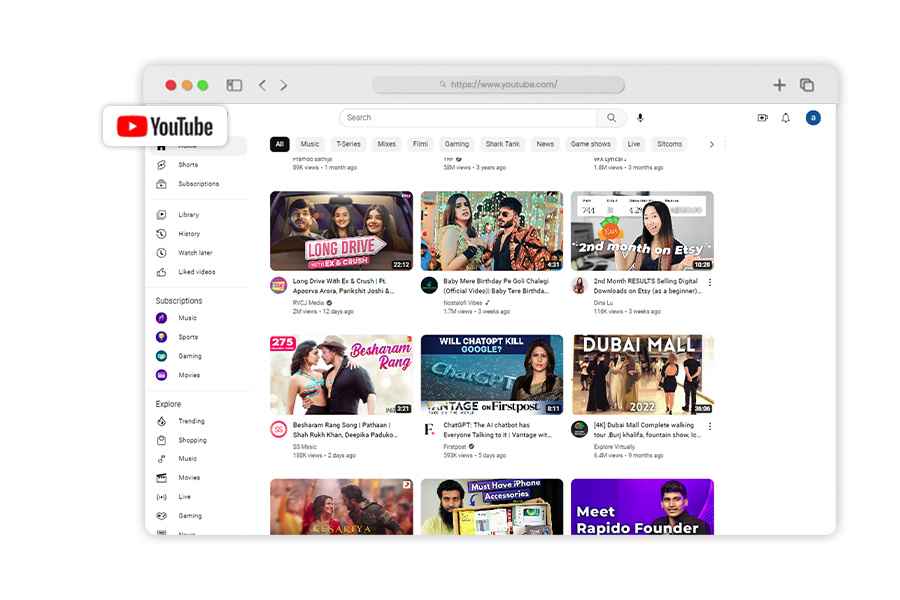Toggle the browser sidebar icon
The width and height of the screenshot is (900, 600).
click(234, 85)
